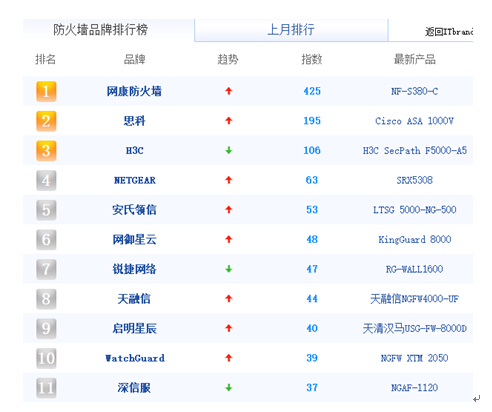Click the red up arrow for 网康防火墙

pos(229,91)
